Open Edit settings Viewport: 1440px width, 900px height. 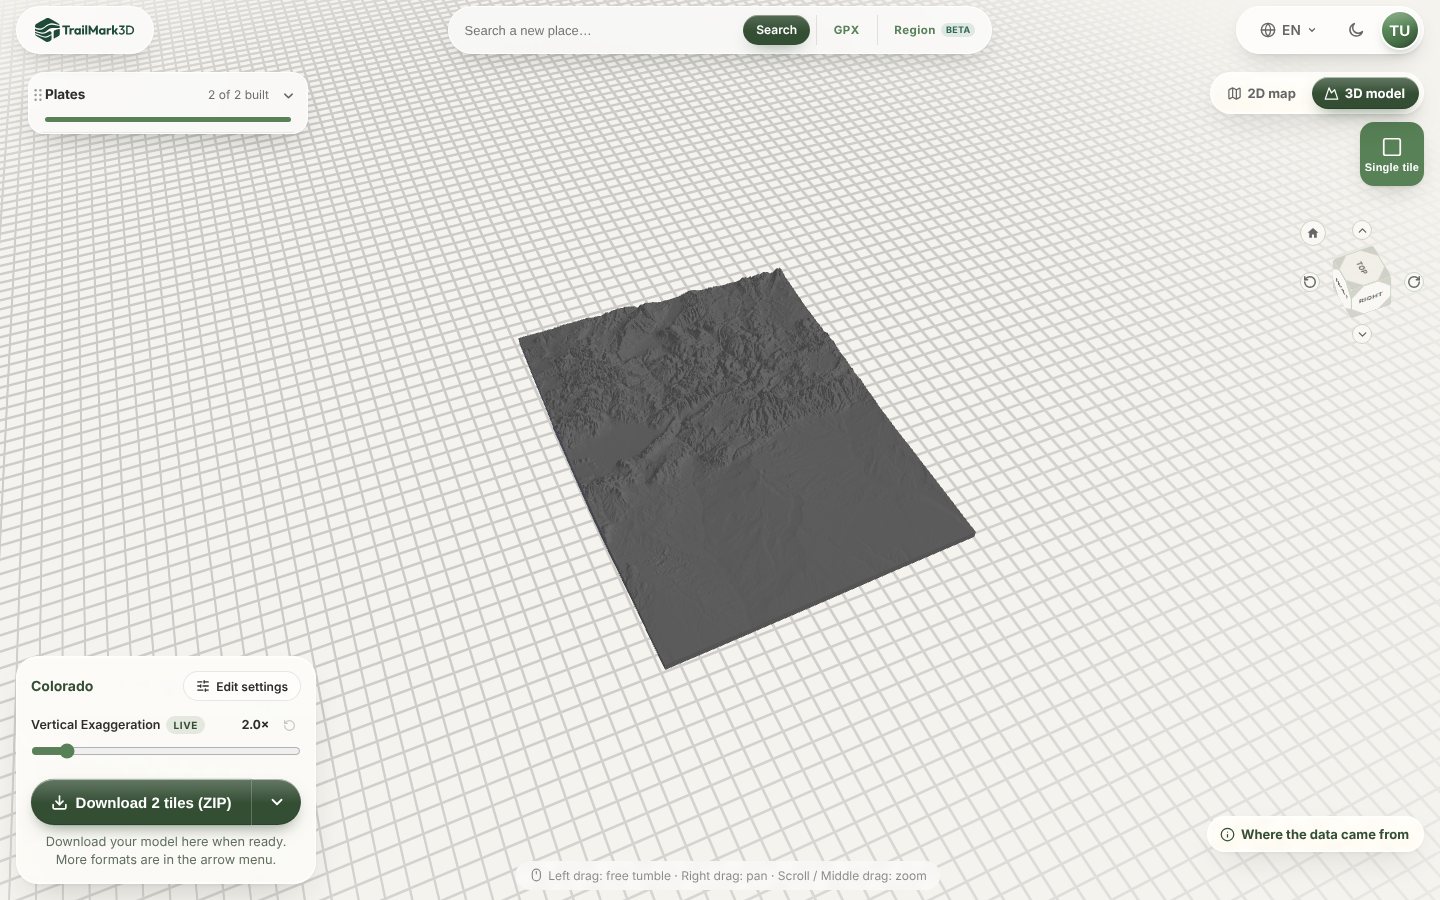[242, 686]
